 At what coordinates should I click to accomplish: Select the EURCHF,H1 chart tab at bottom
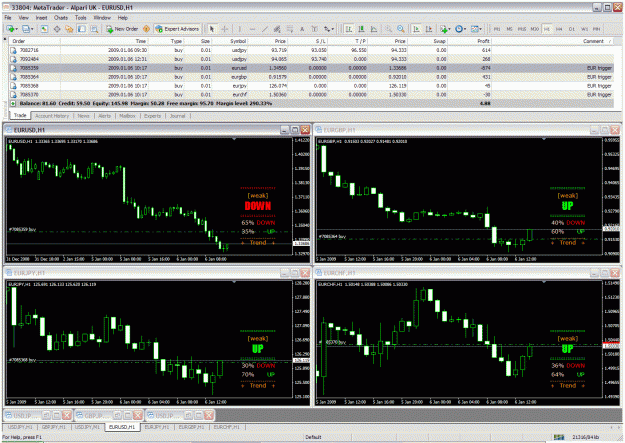pyautogui.click(x=226, y=427)
